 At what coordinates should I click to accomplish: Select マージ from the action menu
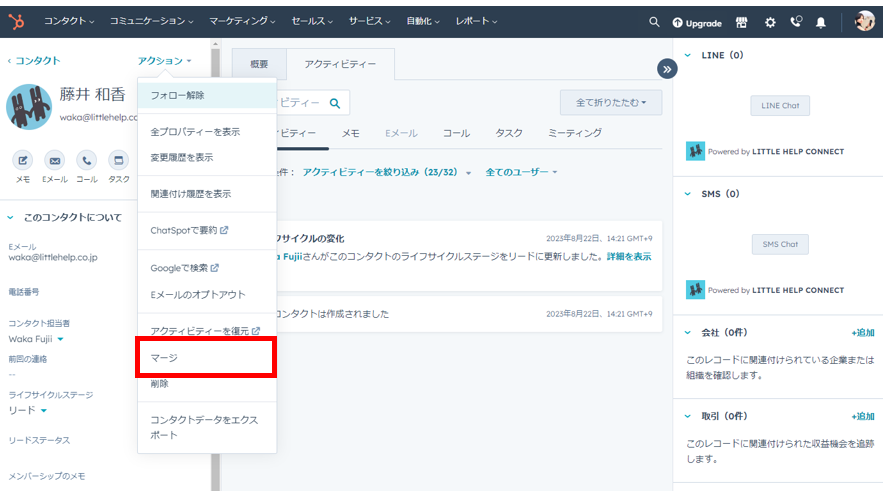[x=164, y=357]
